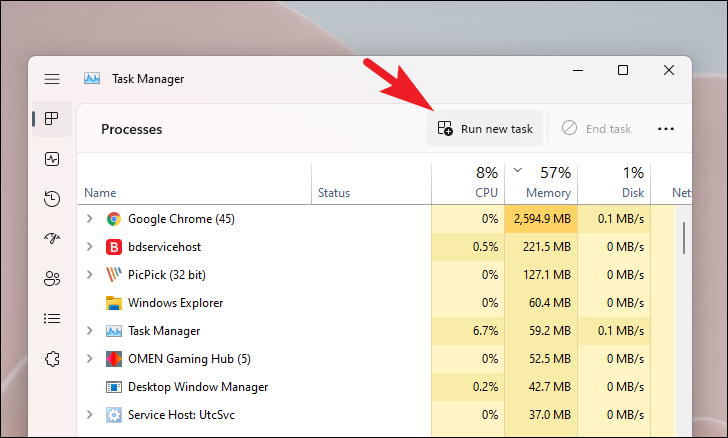728x438 pixels.
Task: Select the PicPick (32 bit) row name
Action: (167, 275)
